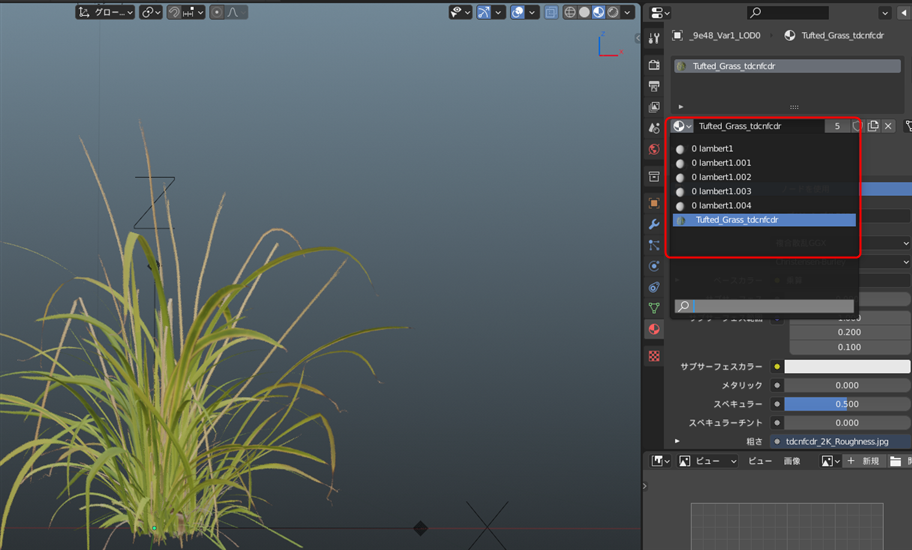This screenshot has width=912, height=550.
Task: Open the snapping options dropdown
Action: click(x=193, y=12)
